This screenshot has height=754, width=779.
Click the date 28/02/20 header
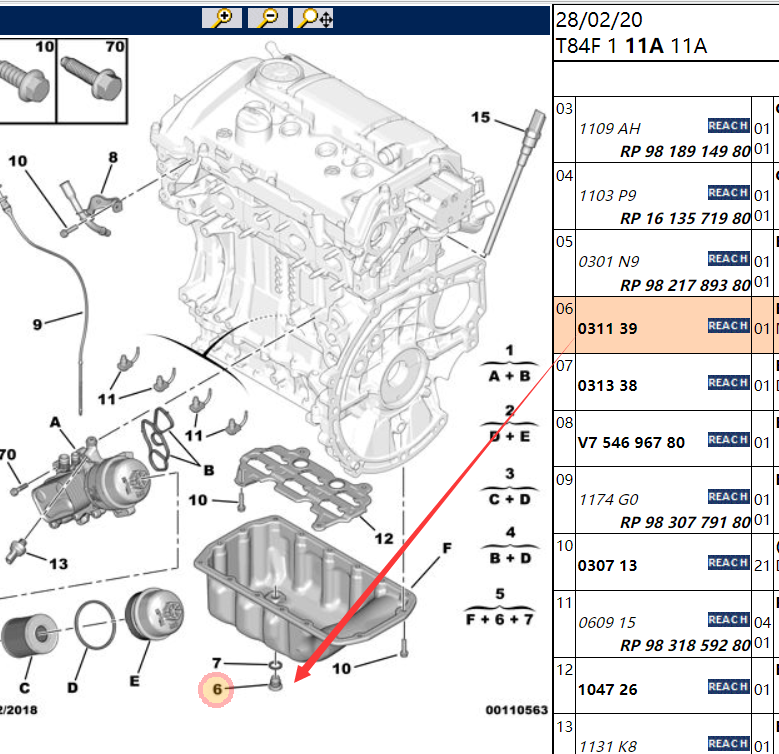click(599, 20)
